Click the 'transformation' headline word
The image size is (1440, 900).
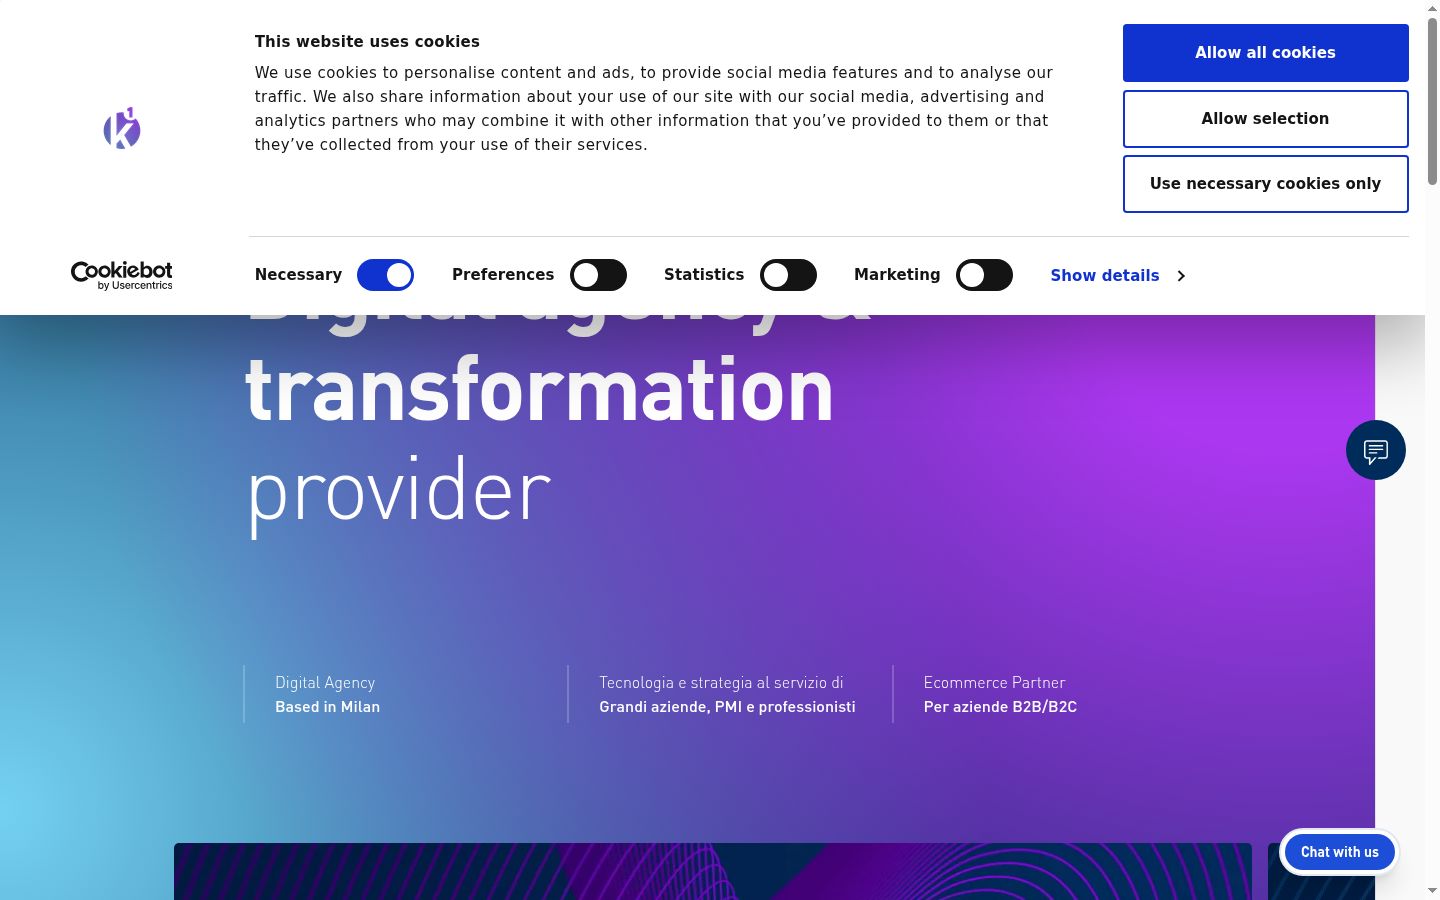point(539,390)
